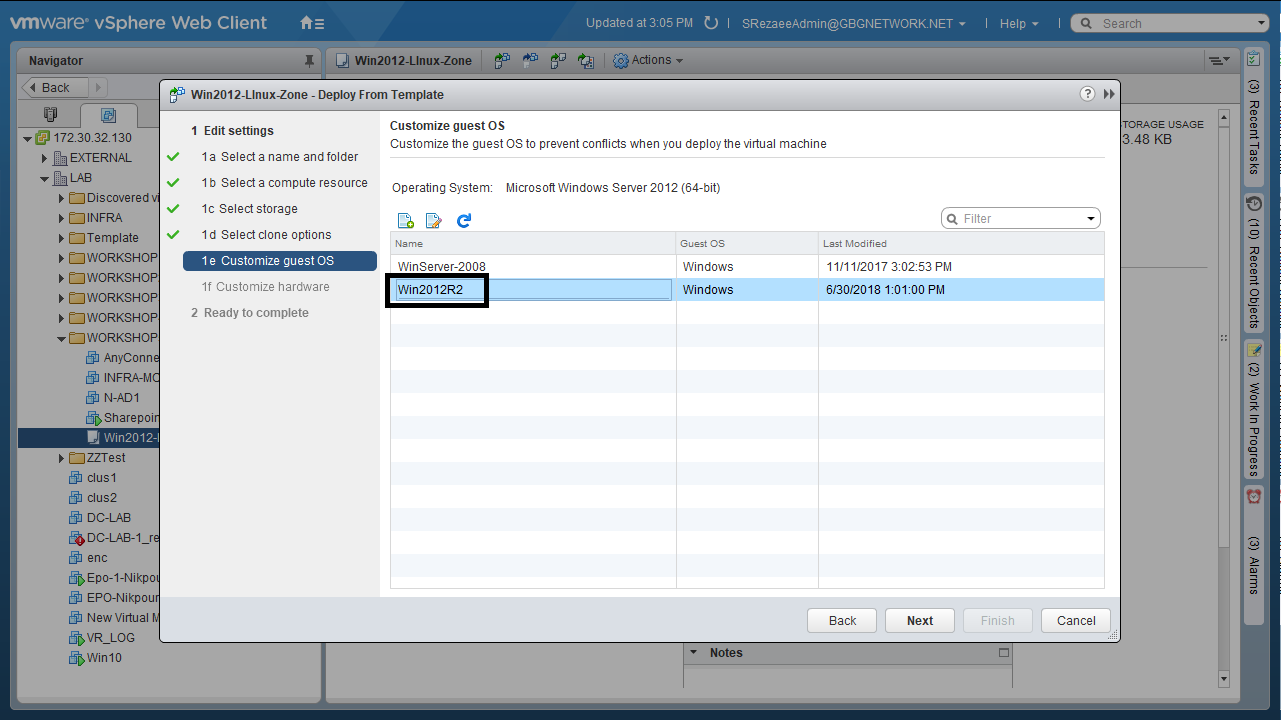Viewport: 1281px width, 720px height.
Task: Expand the ZZTest folder
Action: pyautogui.click(x=62, y=458)
